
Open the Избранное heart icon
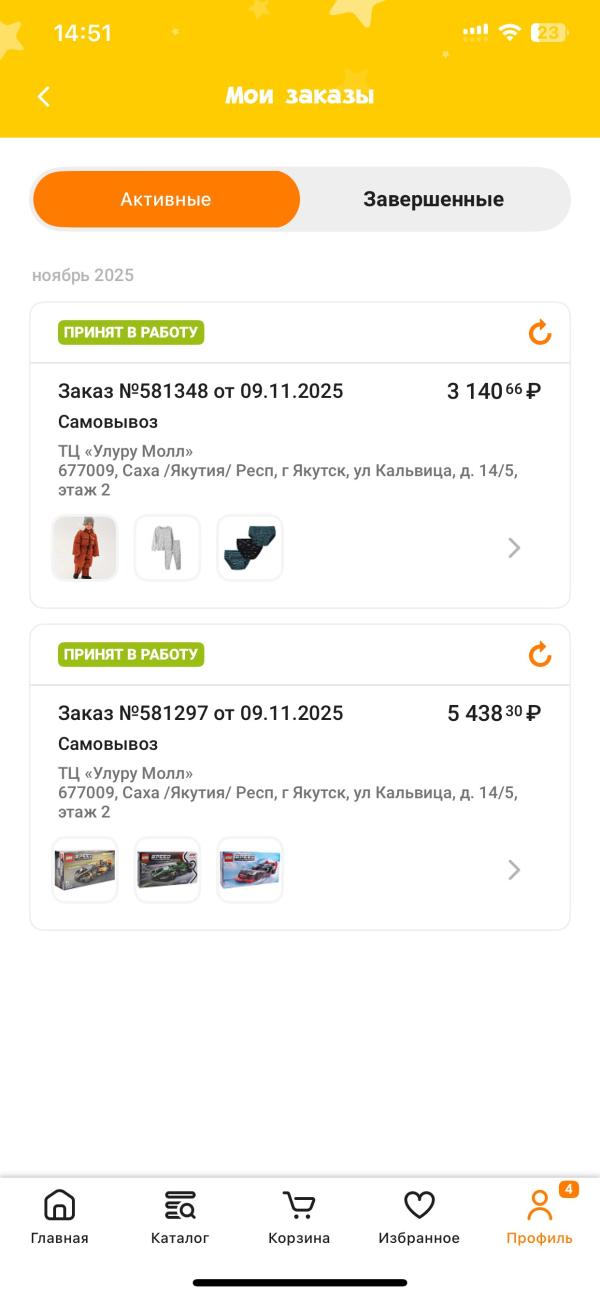coord(419,1206)
